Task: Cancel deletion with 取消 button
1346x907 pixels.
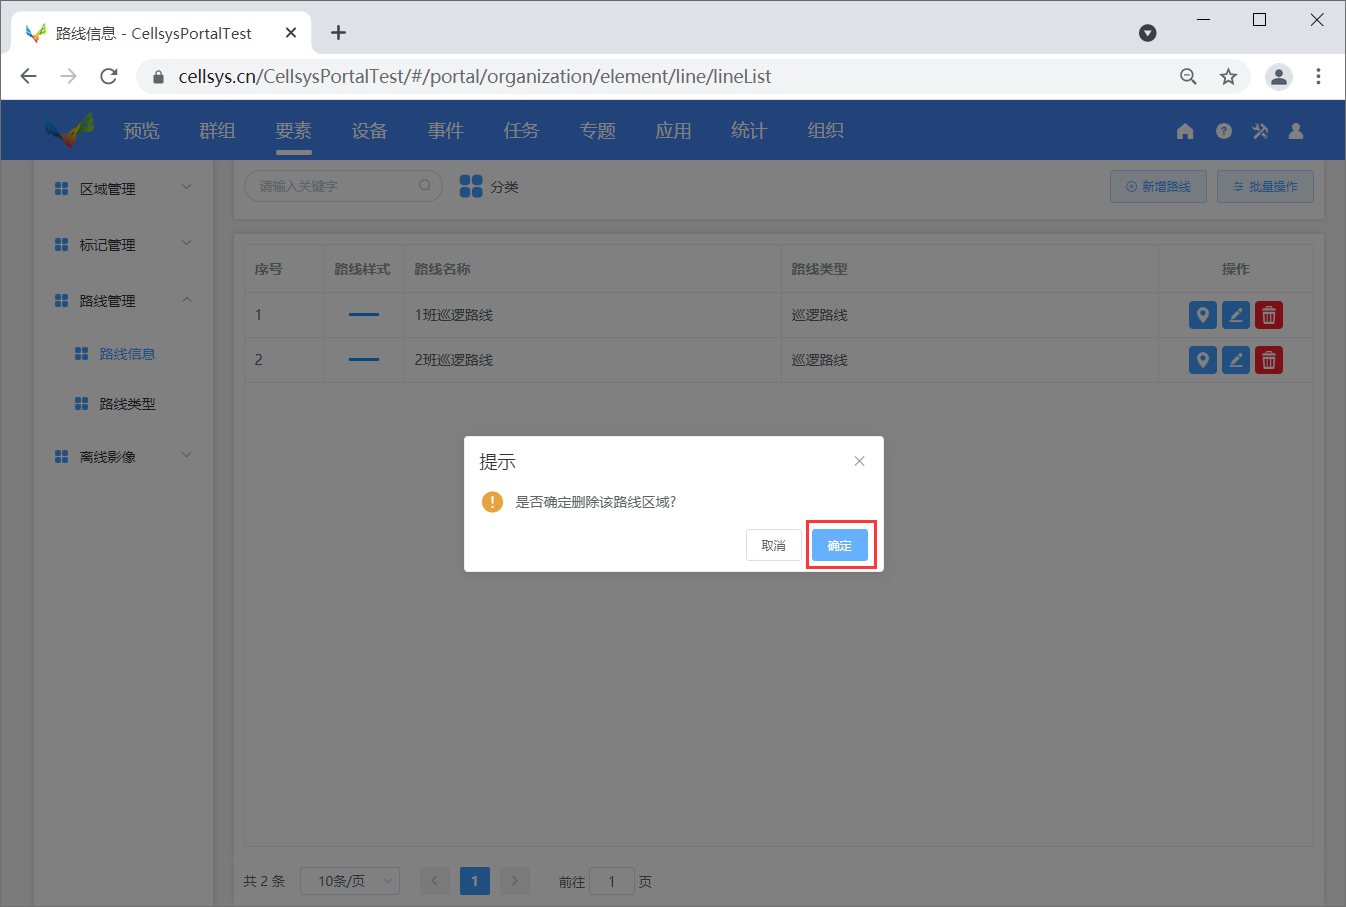Action: [x=773, y=545]
